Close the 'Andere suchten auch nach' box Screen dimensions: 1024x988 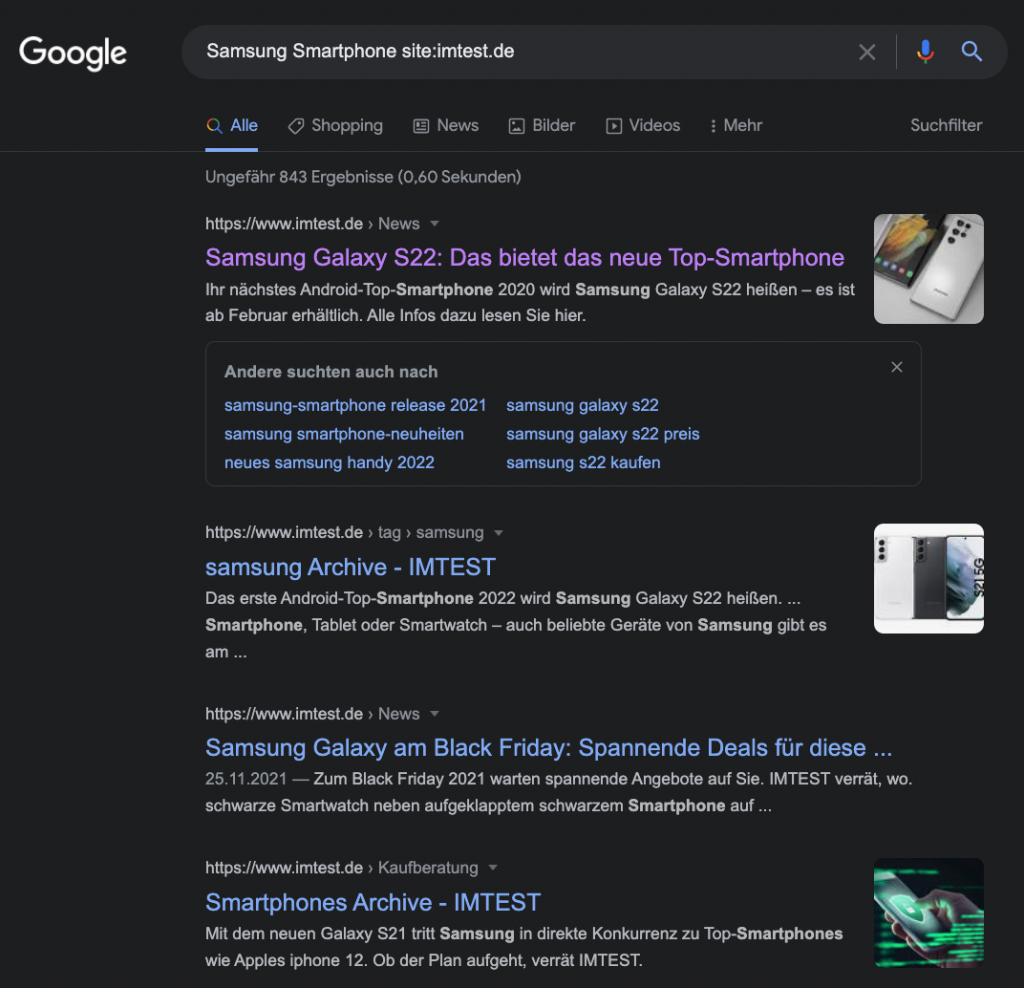[897, 367]
